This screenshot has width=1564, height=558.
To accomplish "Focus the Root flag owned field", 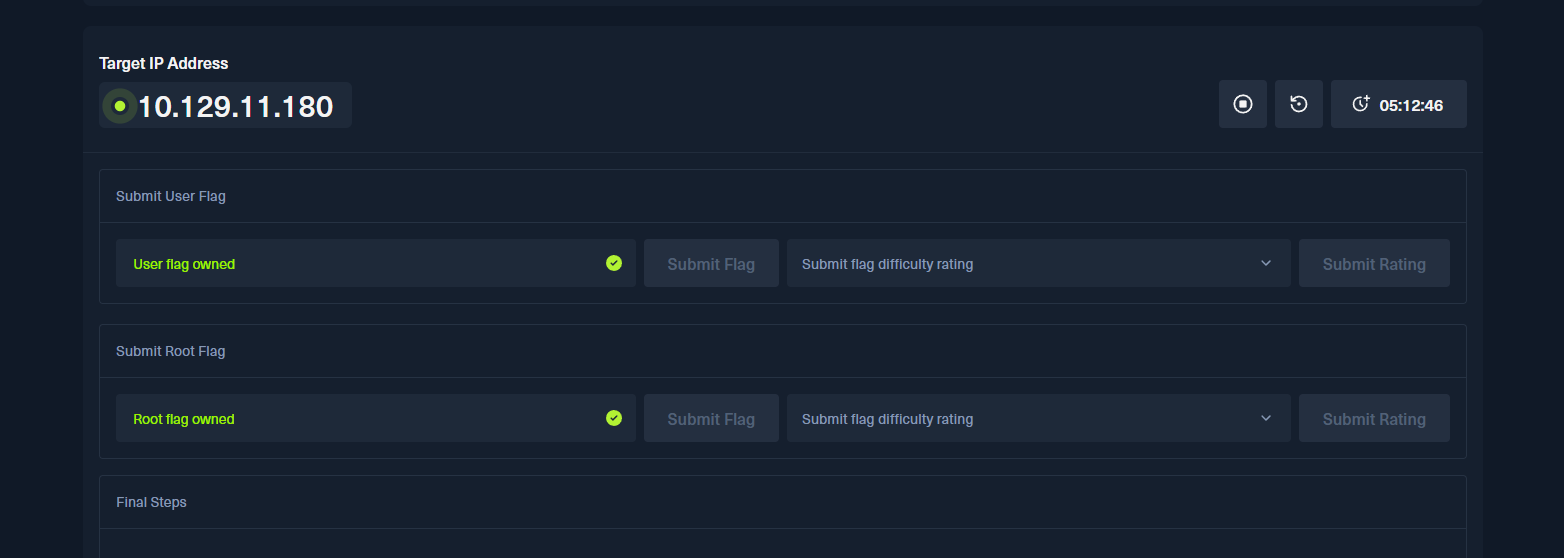I will 360,419.
